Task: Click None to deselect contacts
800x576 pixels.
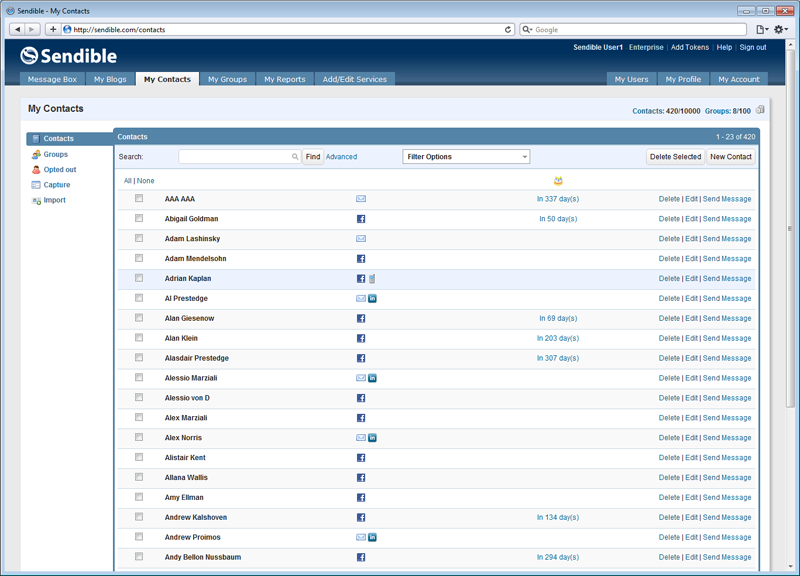Action: [145, 181]
